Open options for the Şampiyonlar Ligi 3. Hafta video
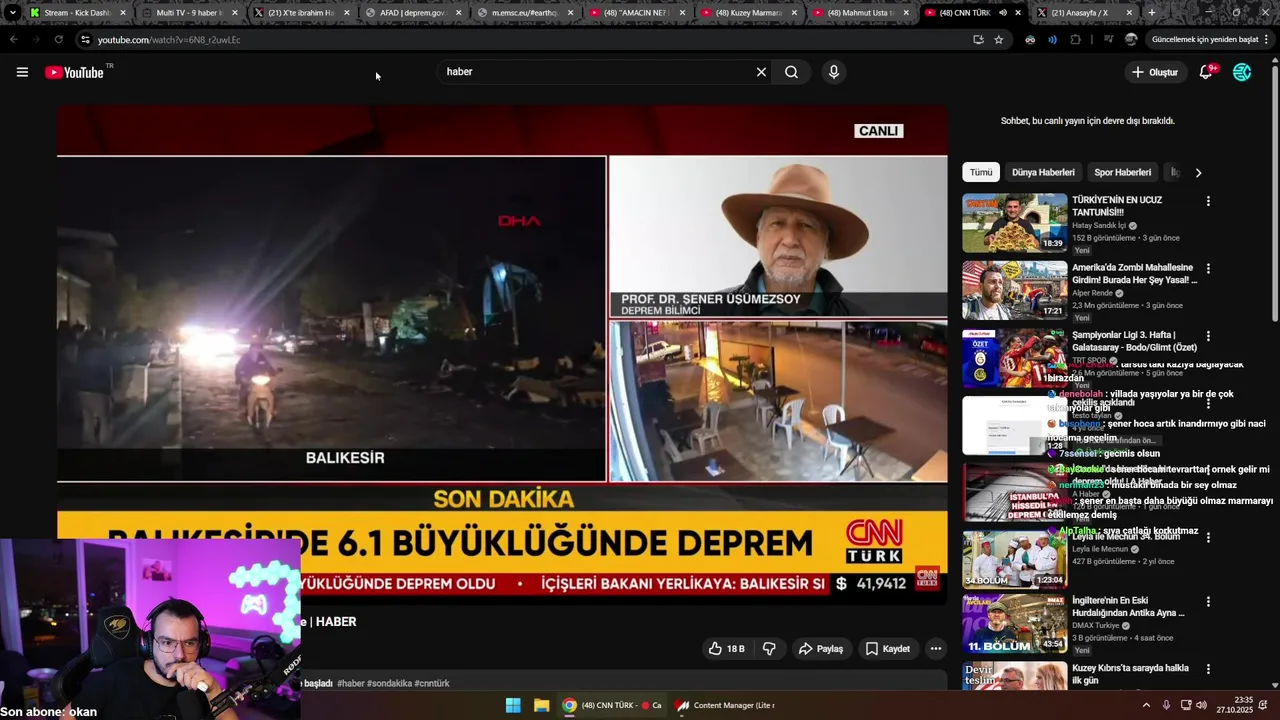Viewport: 1280px width, 720px height. click(x=1208, y=336)
